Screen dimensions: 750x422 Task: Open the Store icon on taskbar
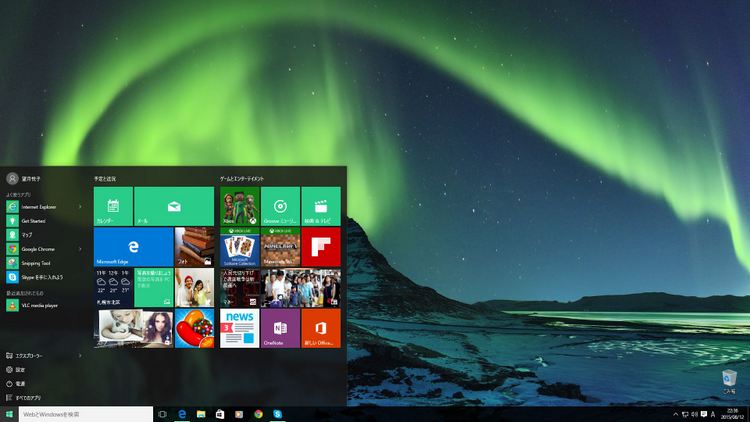[220, 414]
